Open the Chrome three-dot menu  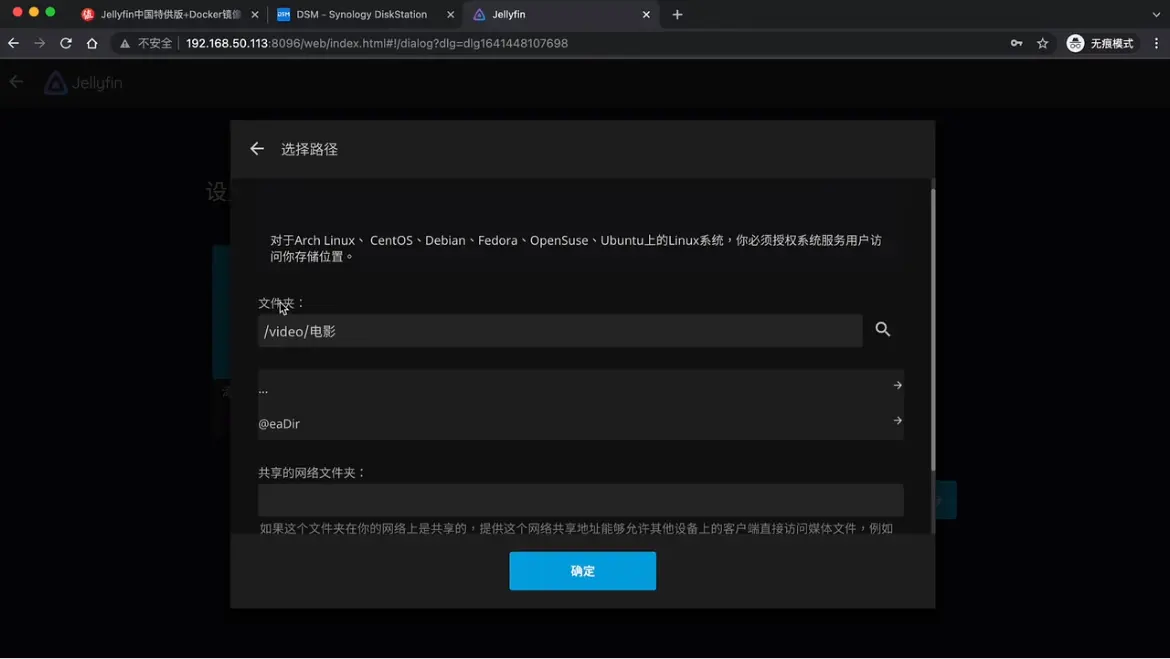[1156, 43]
